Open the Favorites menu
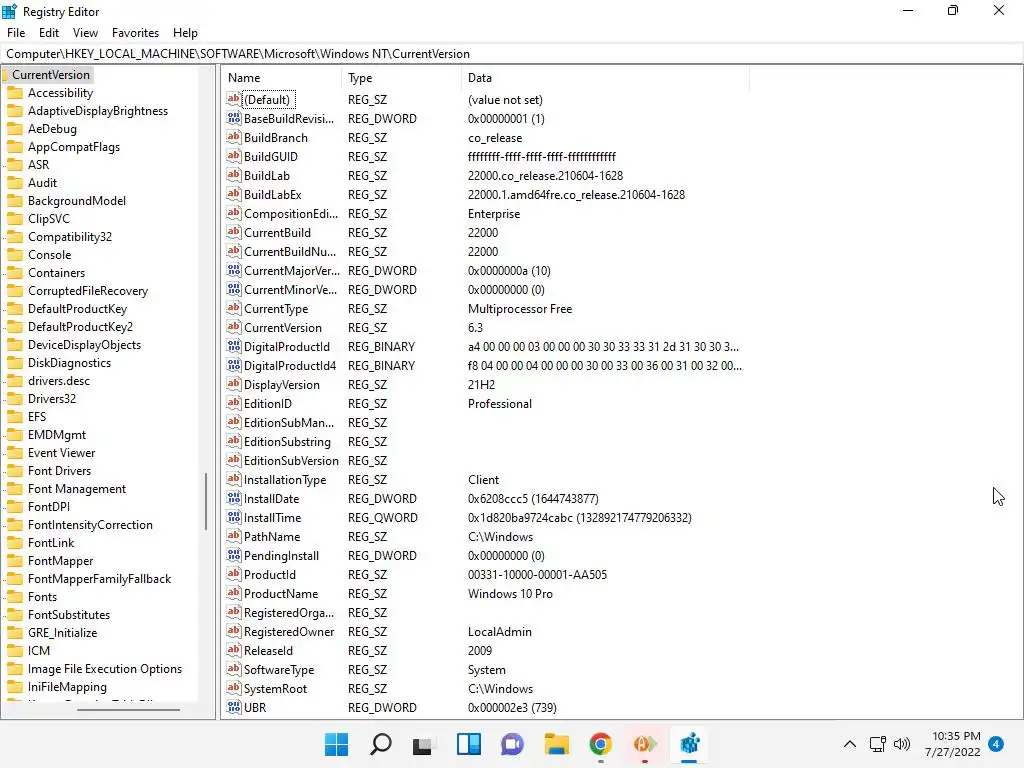This screenshot has width=1024, height=768. click(135, 33)
